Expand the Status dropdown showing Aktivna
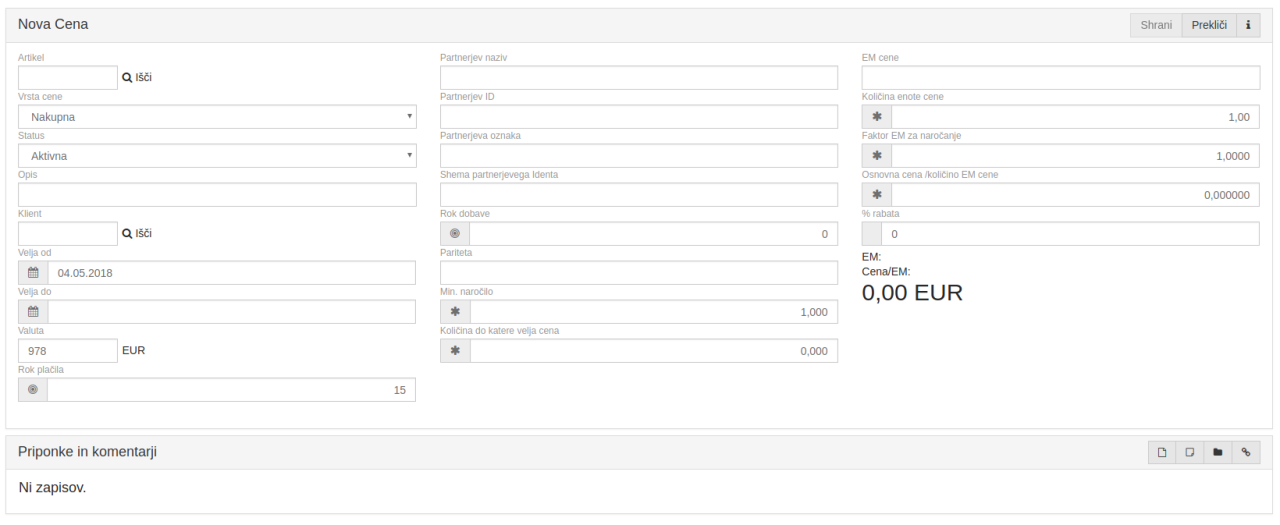This screenshot has height=525, width=1280. [x=217, y=156]
